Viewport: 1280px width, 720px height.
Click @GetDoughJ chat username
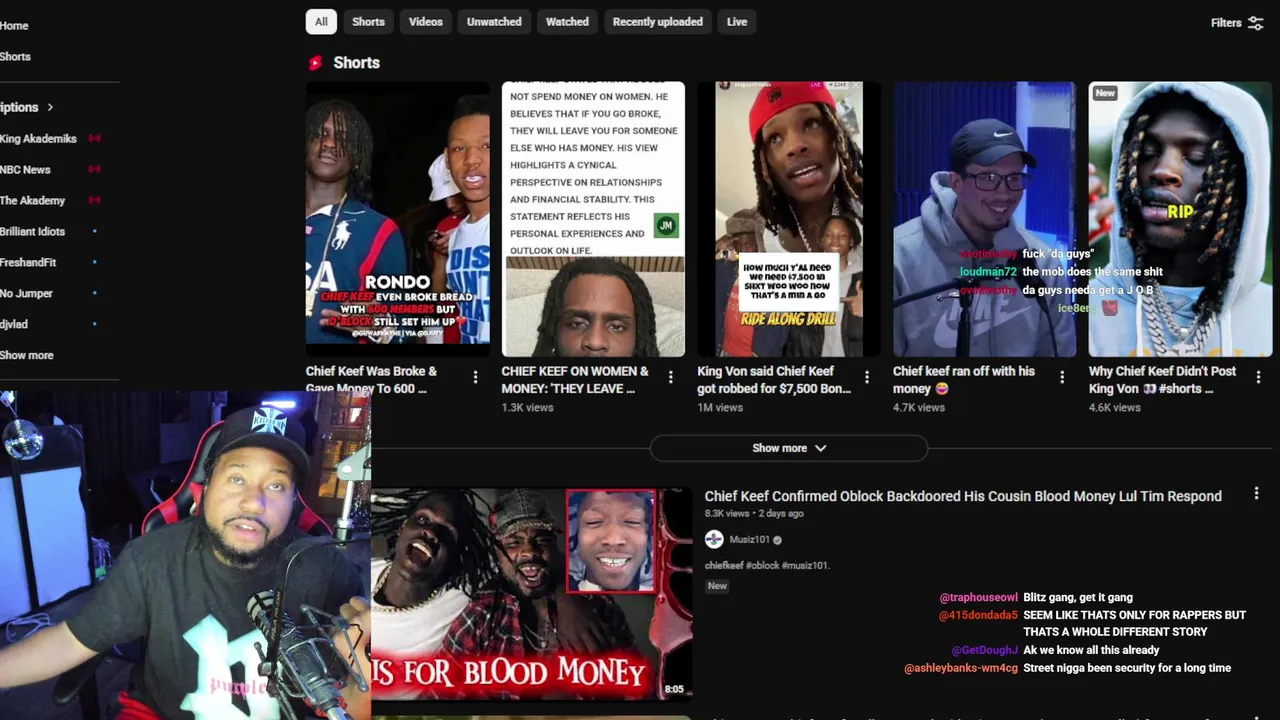[985, 650]
